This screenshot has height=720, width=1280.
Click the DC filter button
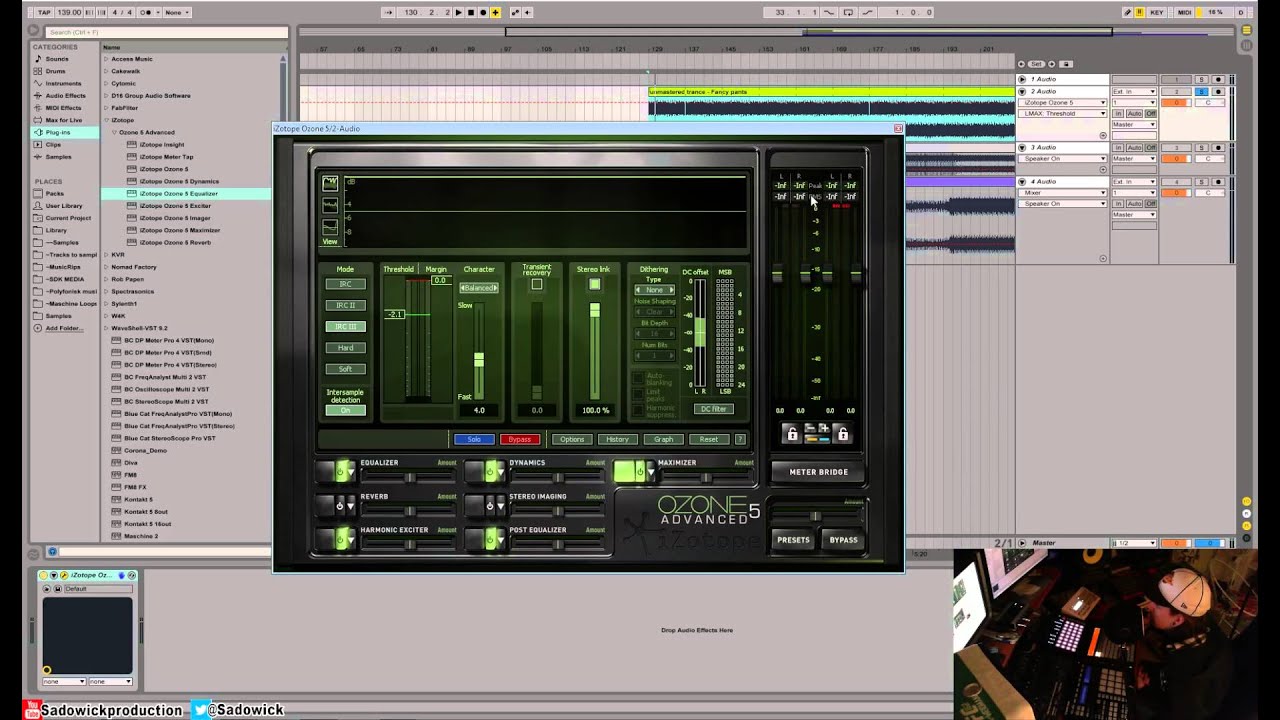[x=713, y=409]
